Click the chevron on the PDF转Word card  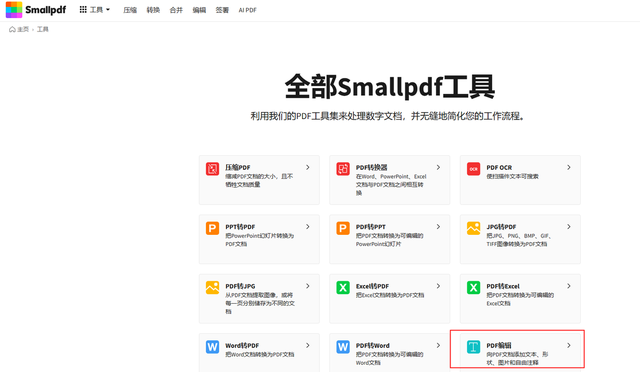(438, 345)
